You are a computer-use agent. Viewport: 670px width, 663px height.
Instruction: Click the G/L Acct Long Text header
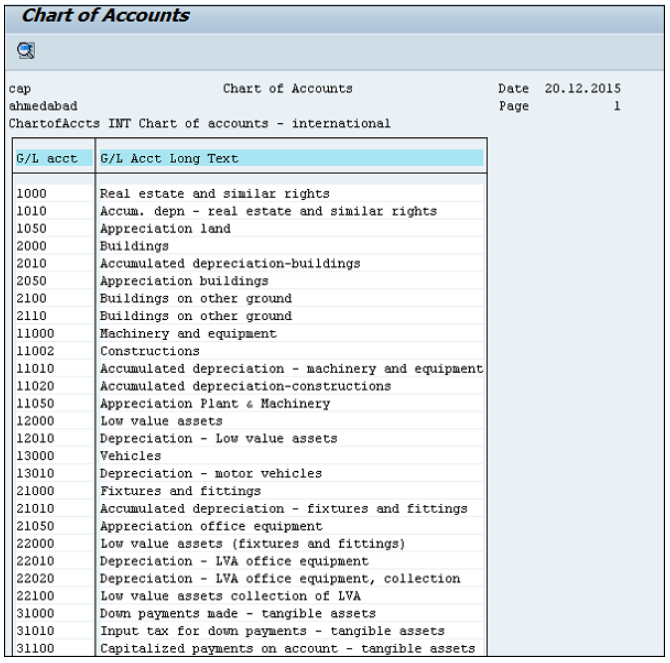(169, 159)
